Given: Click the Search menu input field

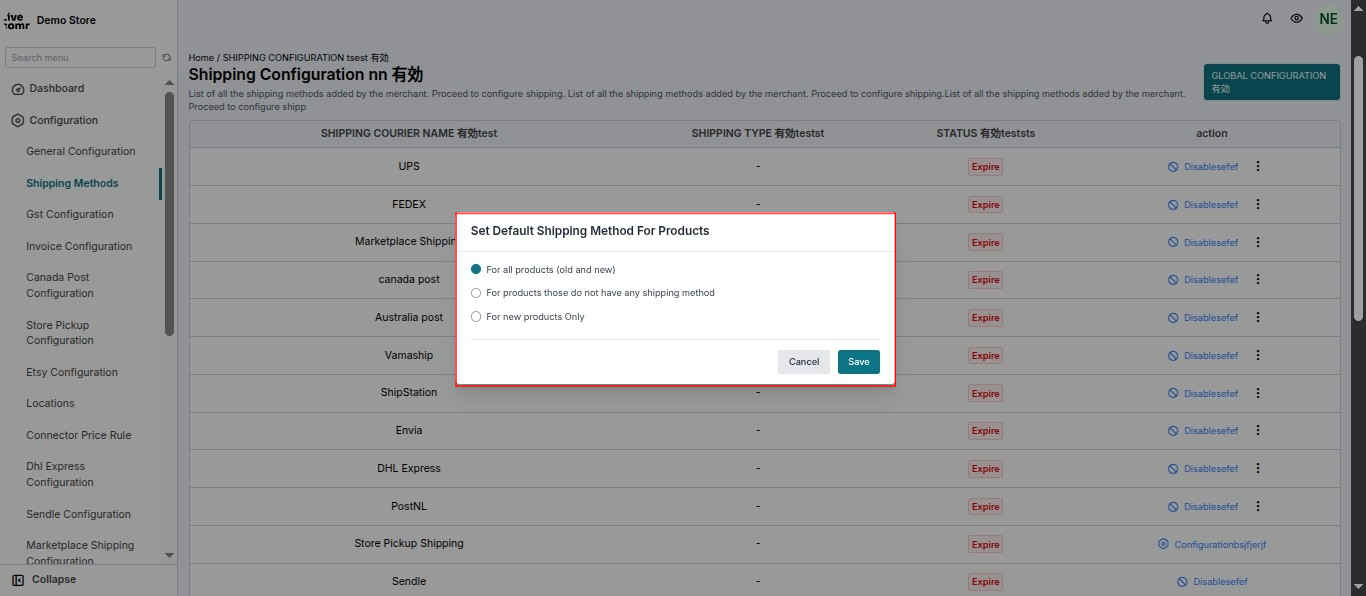Looking at the screenshot, I should pos(81,58).
